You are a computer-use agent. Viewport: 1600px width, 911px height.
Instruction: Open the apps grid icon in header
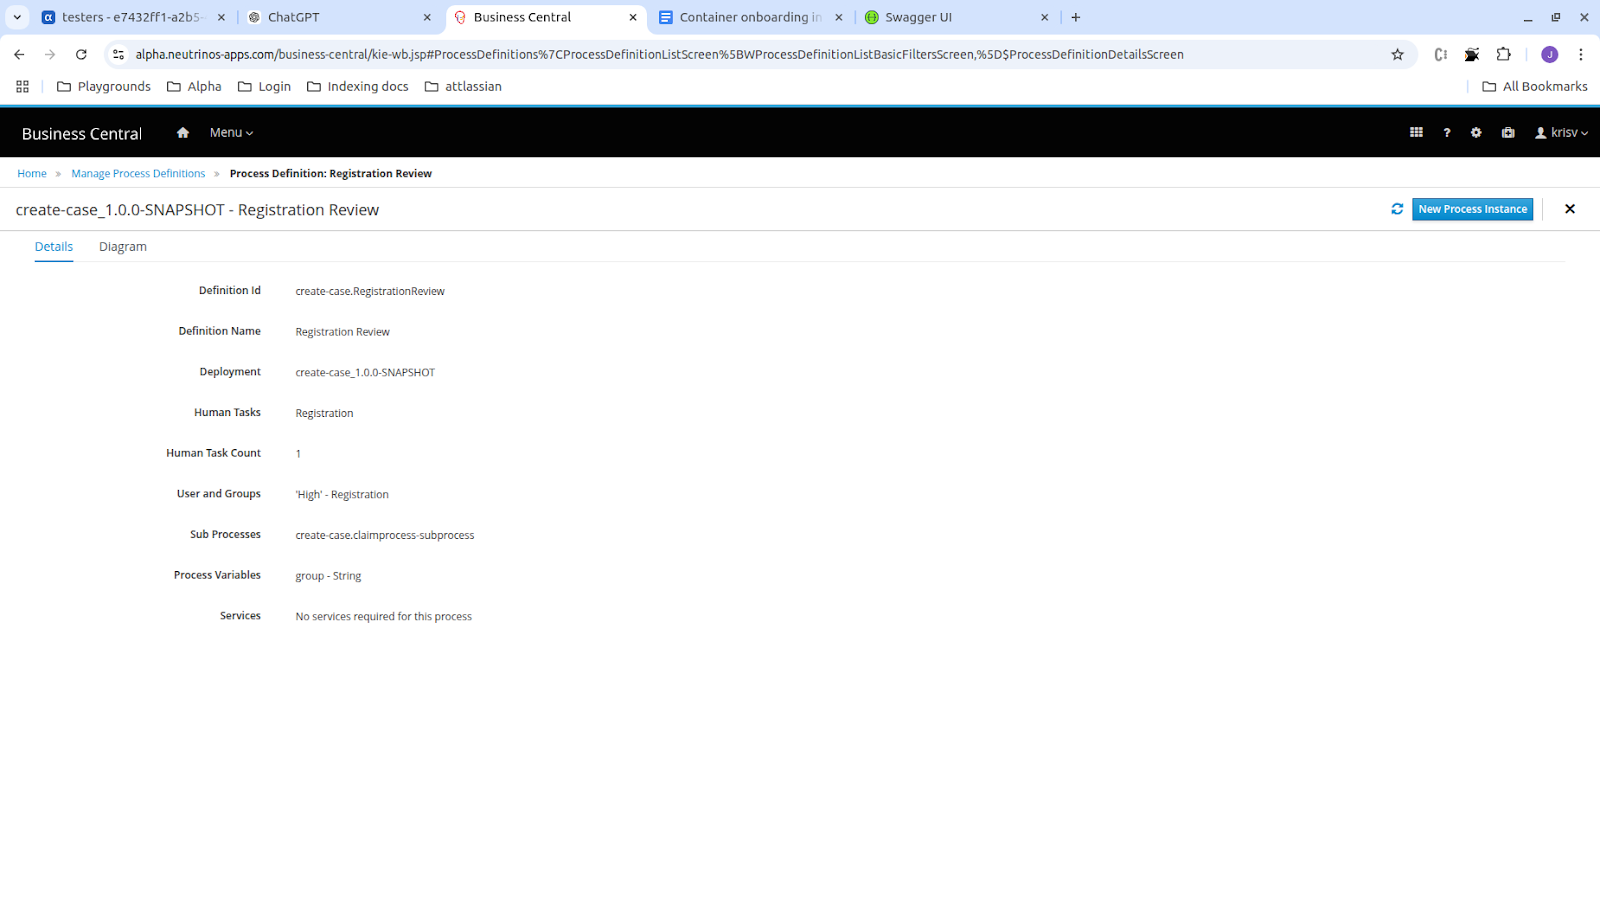pos(1416,132)
